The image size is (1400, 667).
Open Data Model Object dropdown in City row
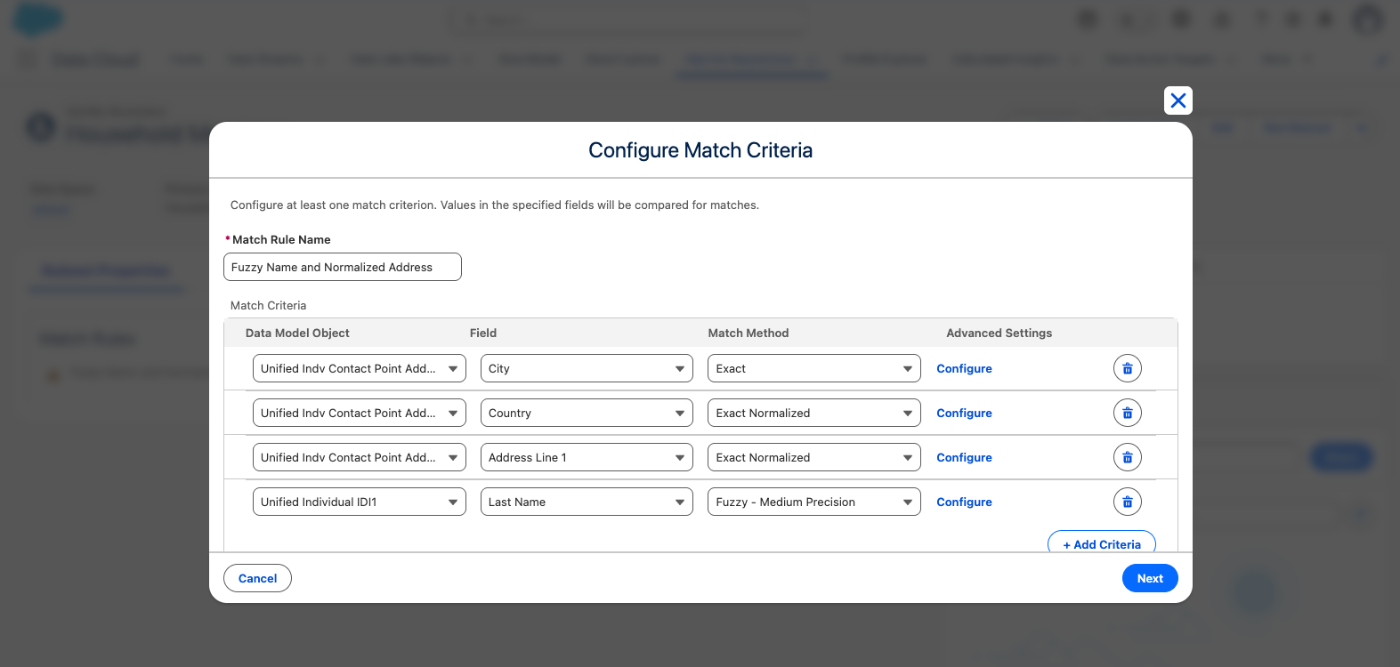pyautogui.click(x=359, y=368)
